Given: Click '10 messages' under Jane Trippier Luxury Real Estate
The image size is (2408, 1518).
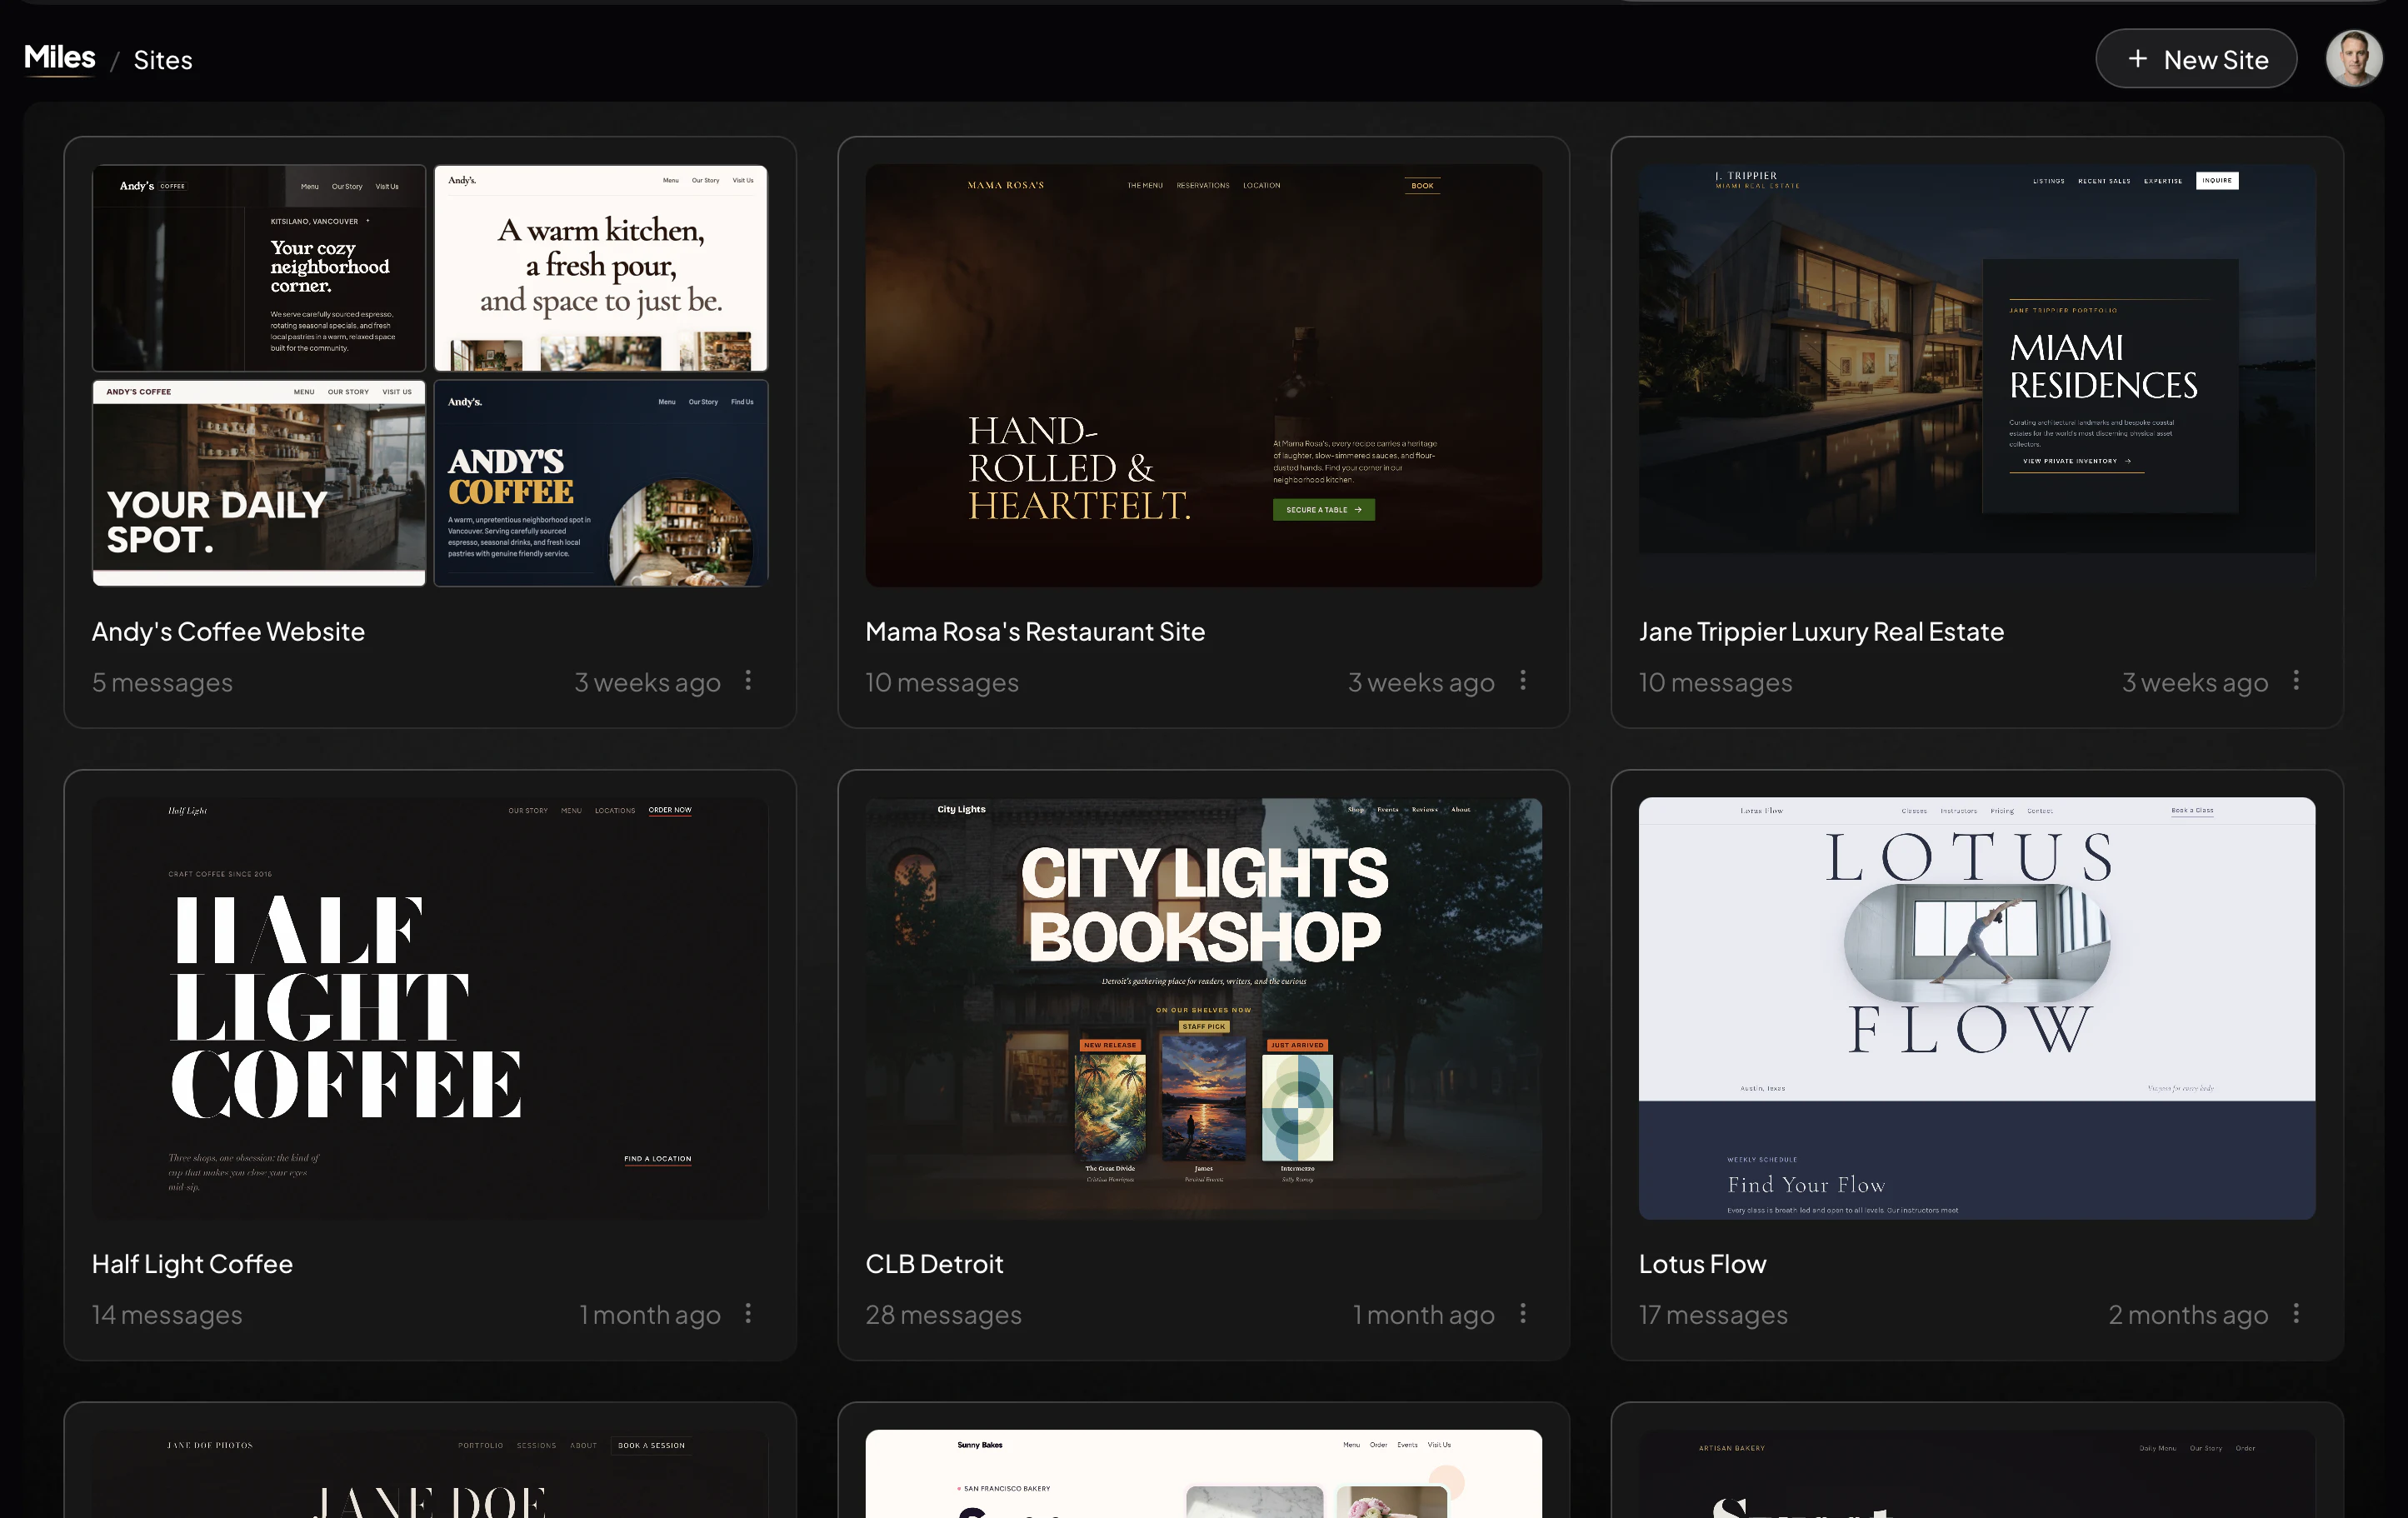Looking at the screenshot, I should click(1715, 682).
